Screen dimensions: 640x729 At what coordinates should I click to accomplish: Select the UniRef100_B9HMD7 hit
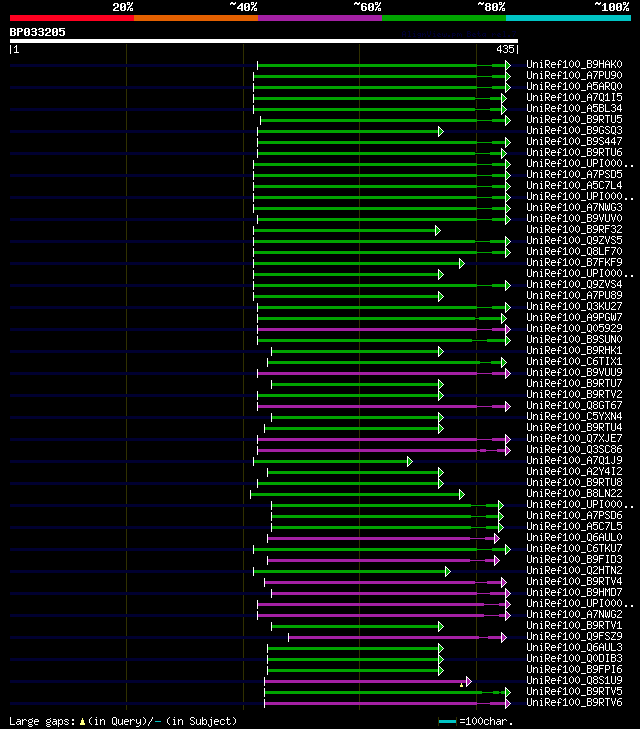click(x=574, y=592)
